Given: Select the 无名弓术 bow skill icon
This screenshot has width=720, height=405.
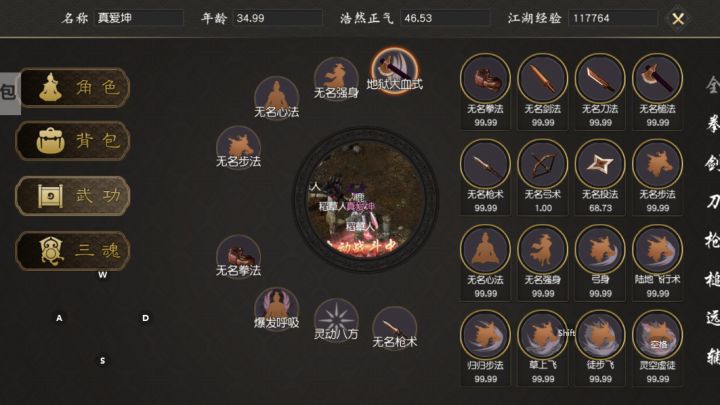Looking at the screenshot, I should [543, 164].
